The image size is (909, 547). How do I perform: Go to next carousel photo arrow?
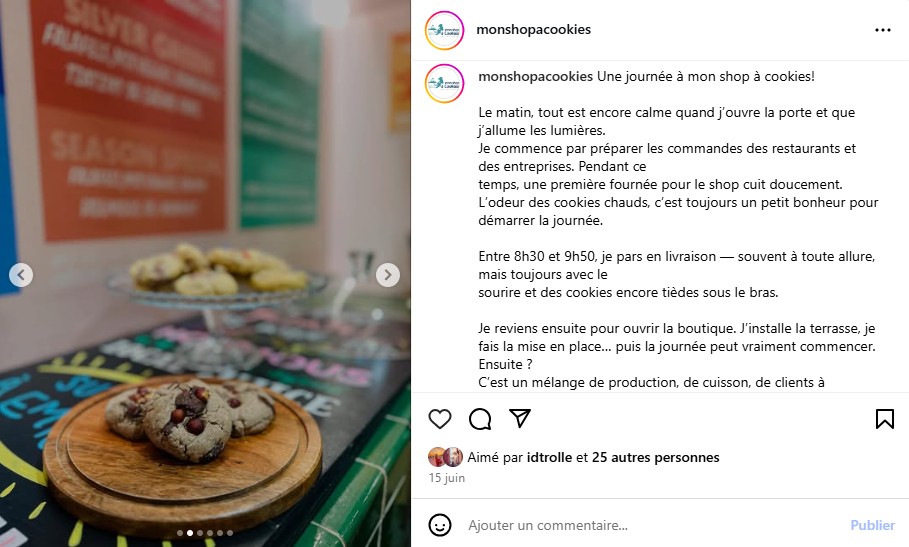pyautogui.click(x=387, y=275)
